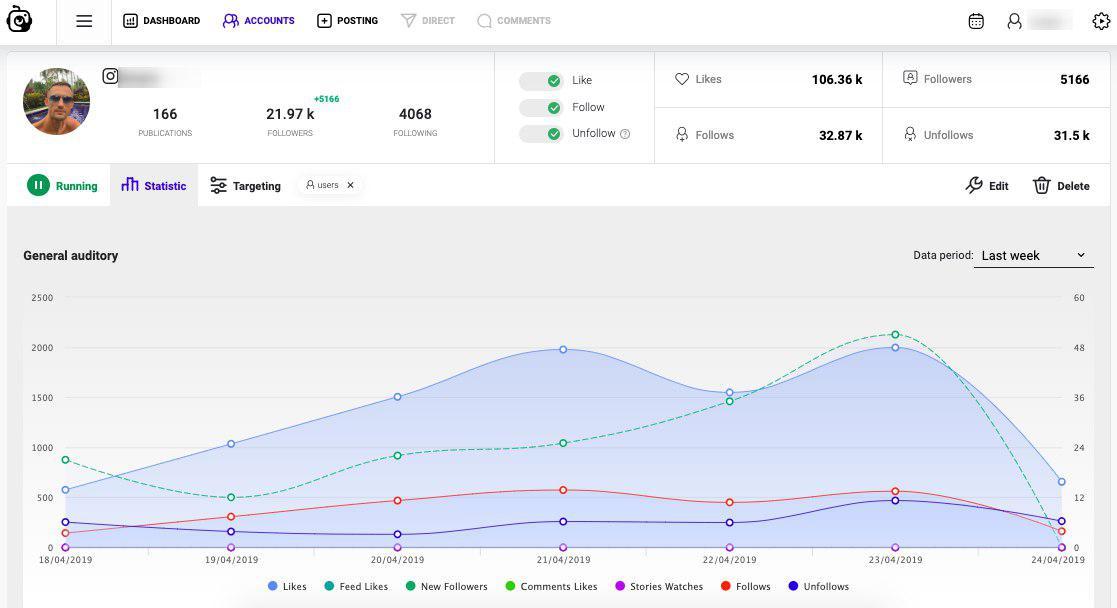Click the user profile icon
The height and width of the screenshot is (608, 1117).
(x=1014, y=21)
